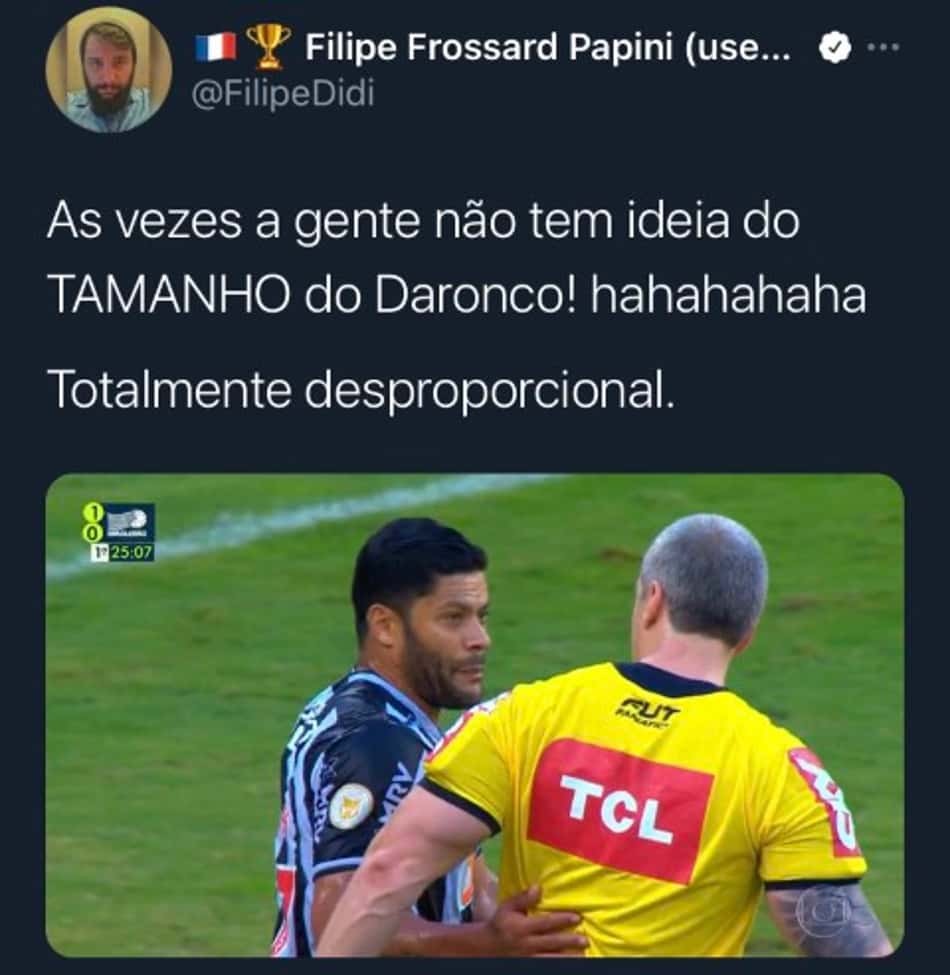Click the FUT logo on the yellow shirt
This screenshot has height=975, width=950.
pyautogui.click(x=648, y=711)
